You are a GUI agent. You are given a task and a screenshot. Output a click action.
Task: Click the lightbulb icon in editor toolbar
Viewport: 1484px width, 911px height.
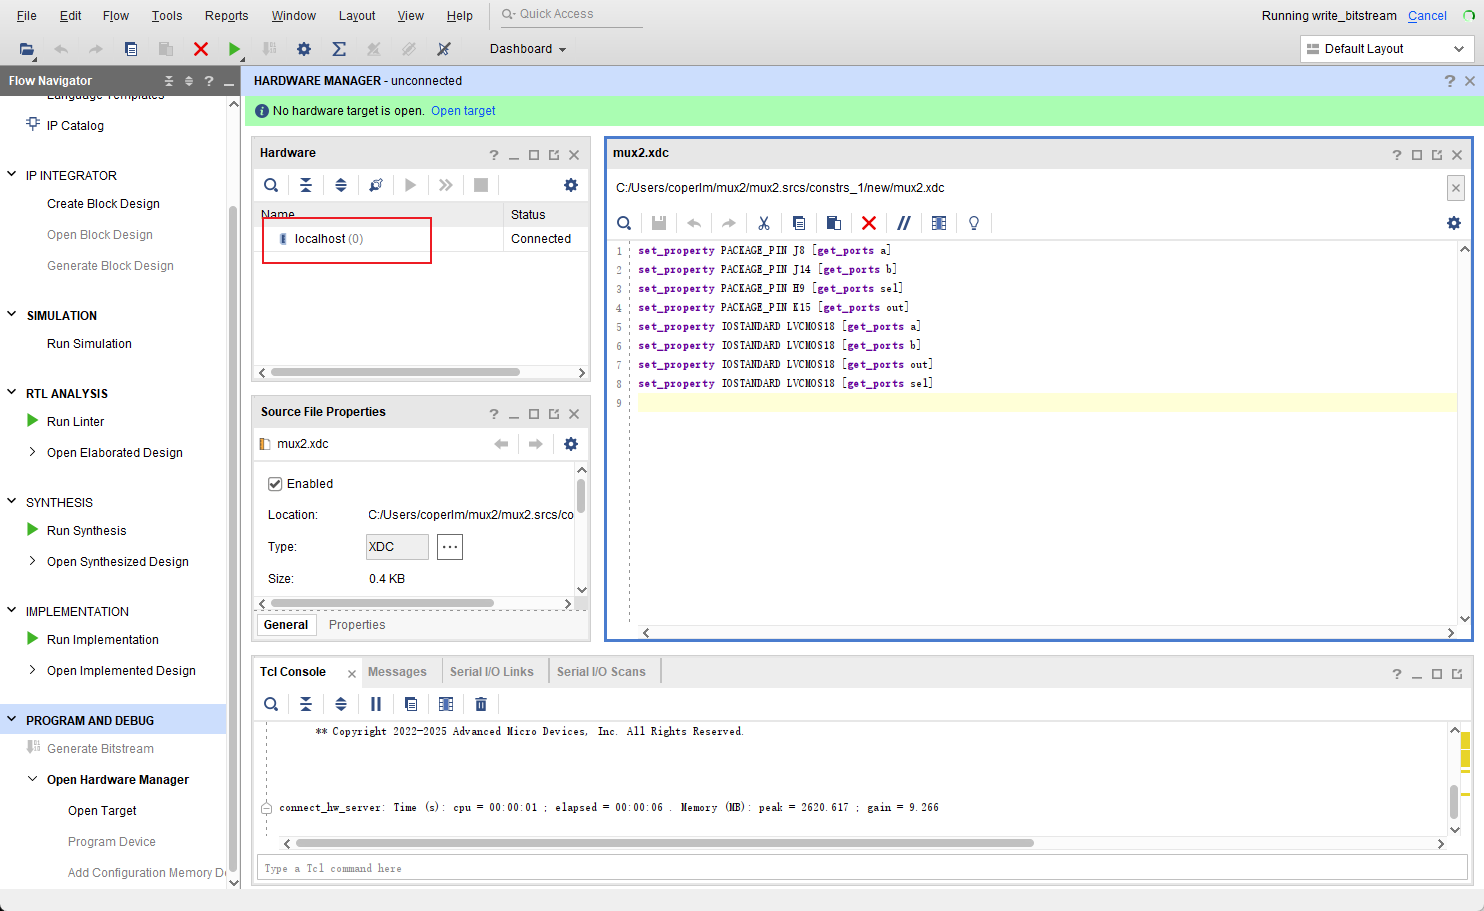coord(974,223)
